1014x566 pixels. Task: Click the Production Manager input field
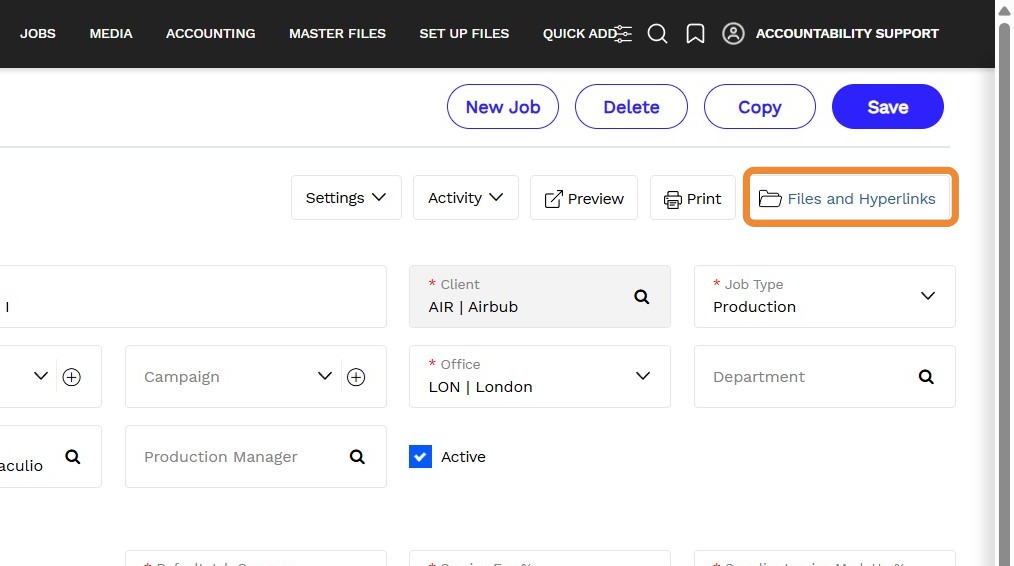coord(255,457)
